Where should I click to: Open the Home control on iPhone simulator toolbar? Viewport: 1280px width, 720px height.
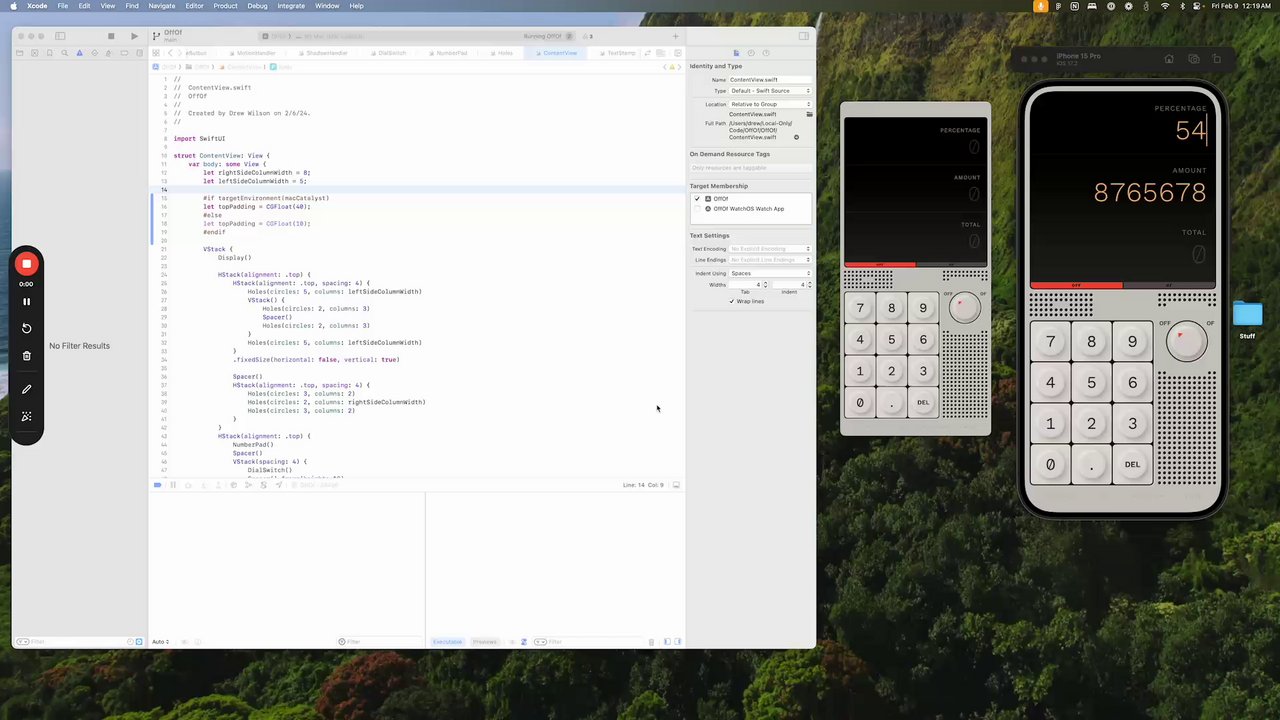click(1169, 59)
